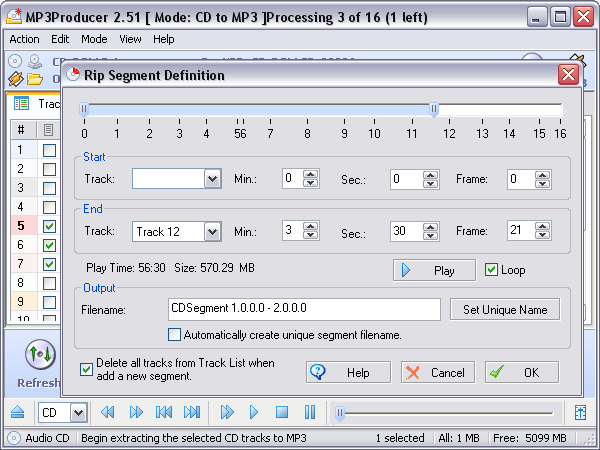This screenshot has height=450, width=600.
Task: Skip to previous track button
Action: 164,412
